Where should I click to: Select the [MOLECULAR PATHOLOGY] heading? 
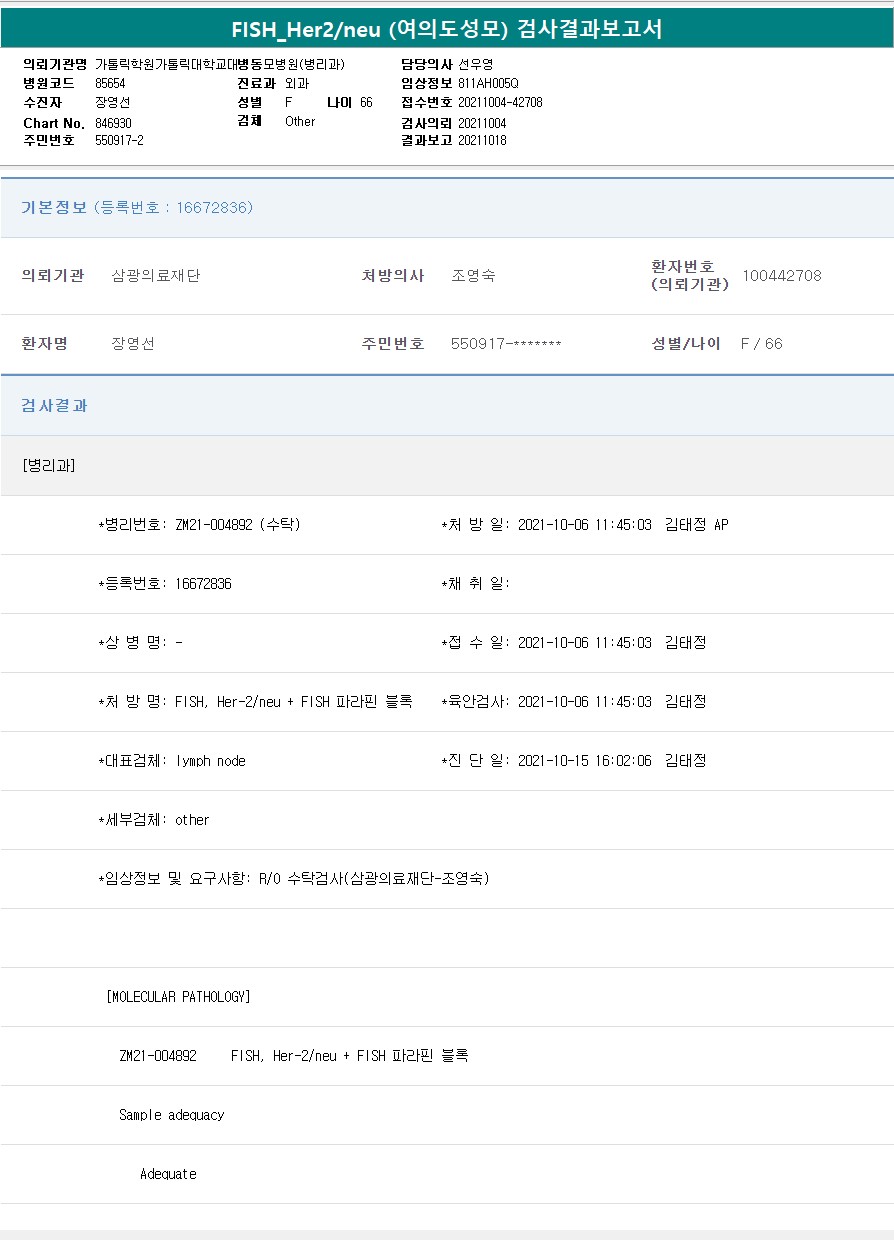[178, 997]
